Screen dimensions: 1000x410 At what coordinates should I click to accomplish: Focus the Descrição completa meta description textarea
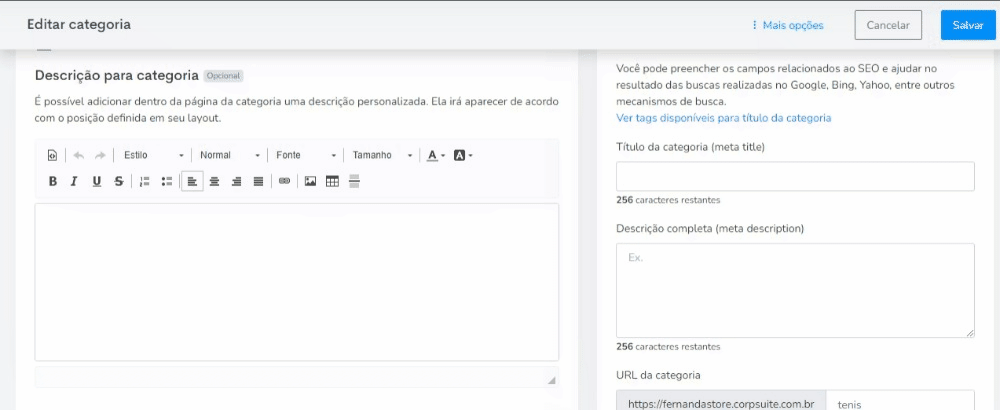coord(795,290)
